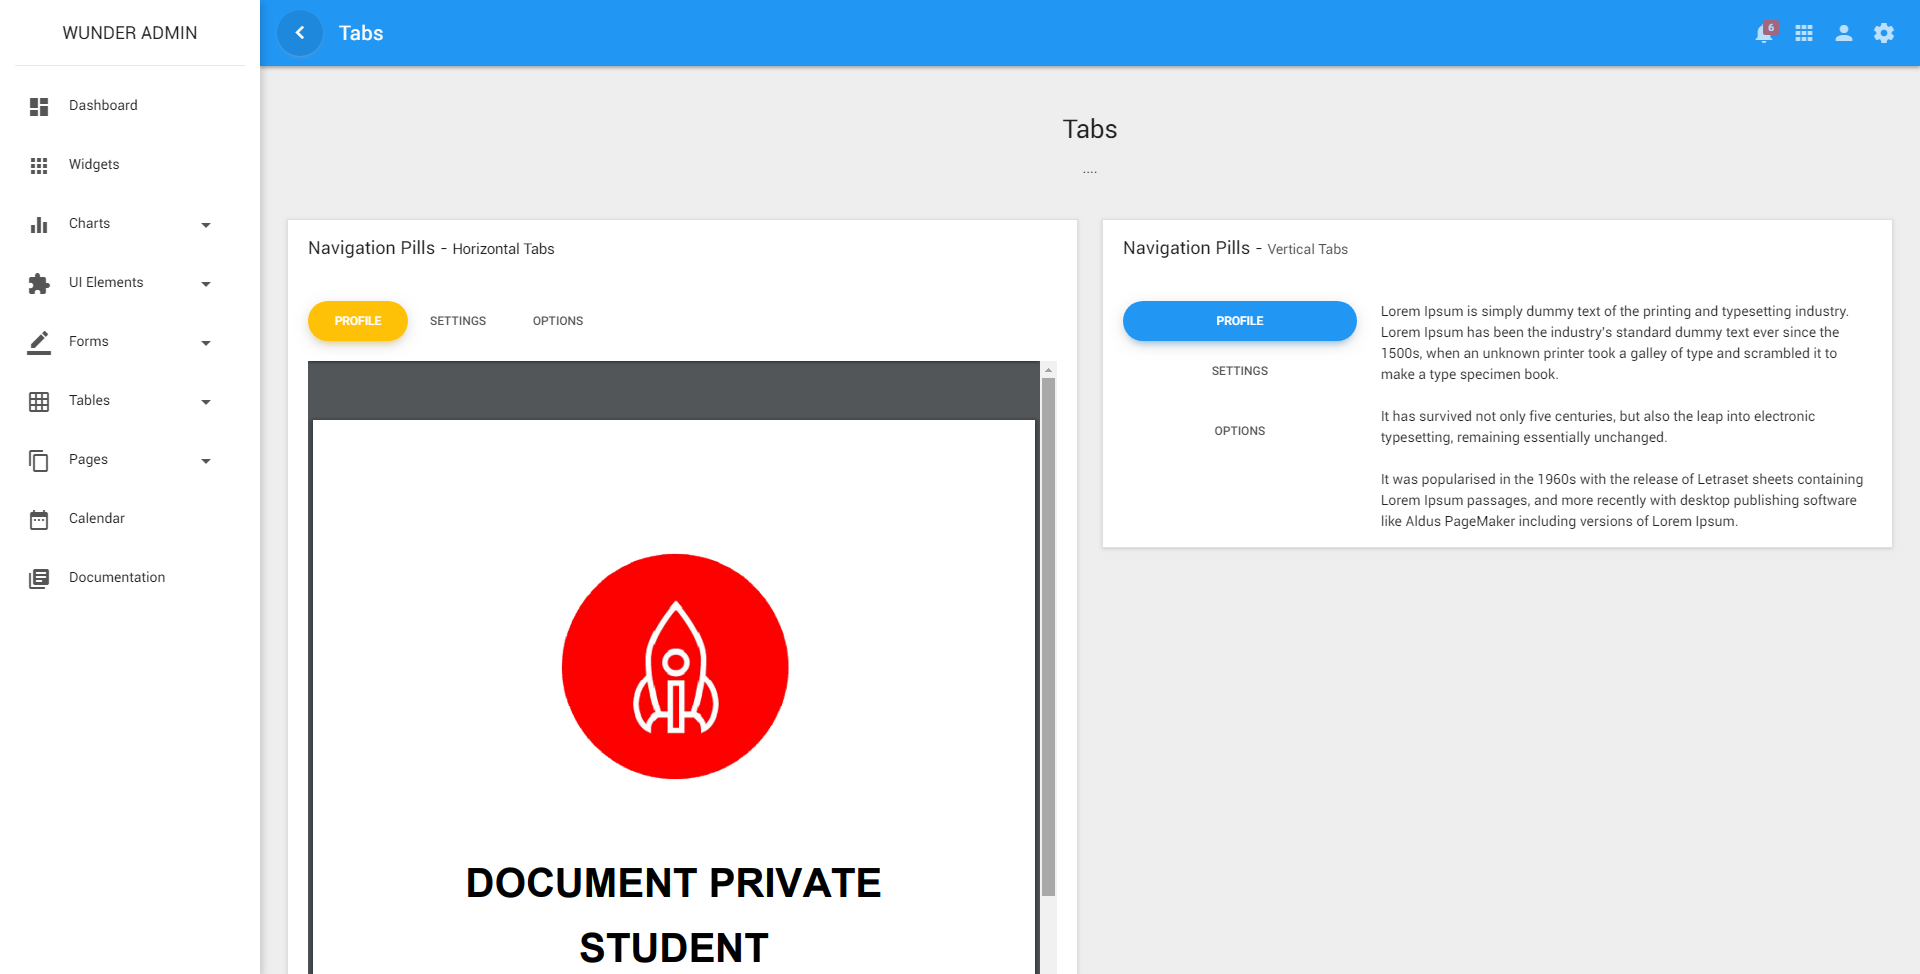Click the UI Elements label in sidebar
This screenshot has height=974, width=1920.
[x=106, y=283]
